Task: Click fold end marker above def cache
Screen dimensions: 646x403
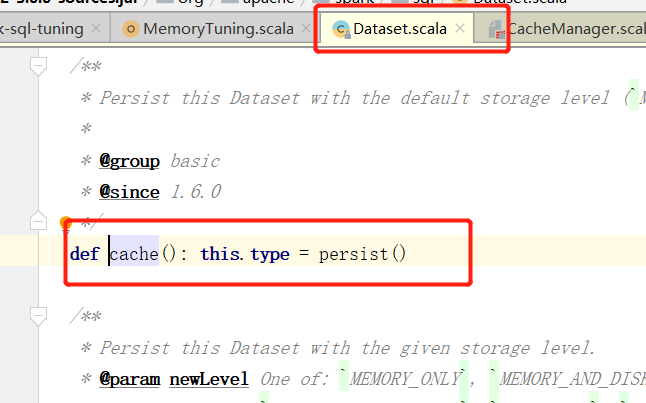Action: pyautogui.click(x=39, y=221)
